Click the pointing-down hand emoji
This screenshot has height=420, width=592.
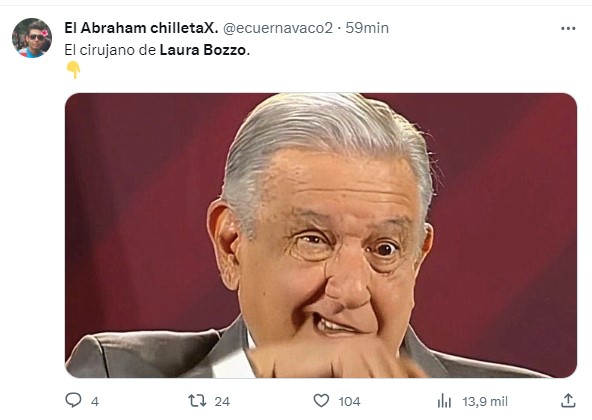pos(73,70)
